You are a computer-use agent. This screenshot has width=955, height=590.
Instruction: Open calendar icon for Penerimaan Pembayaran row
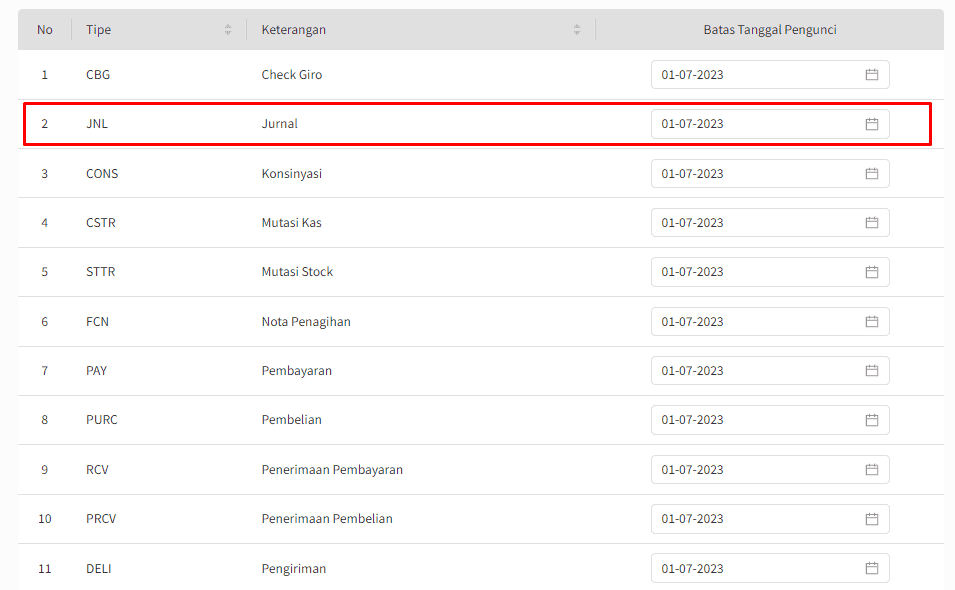tap(871, 470)
